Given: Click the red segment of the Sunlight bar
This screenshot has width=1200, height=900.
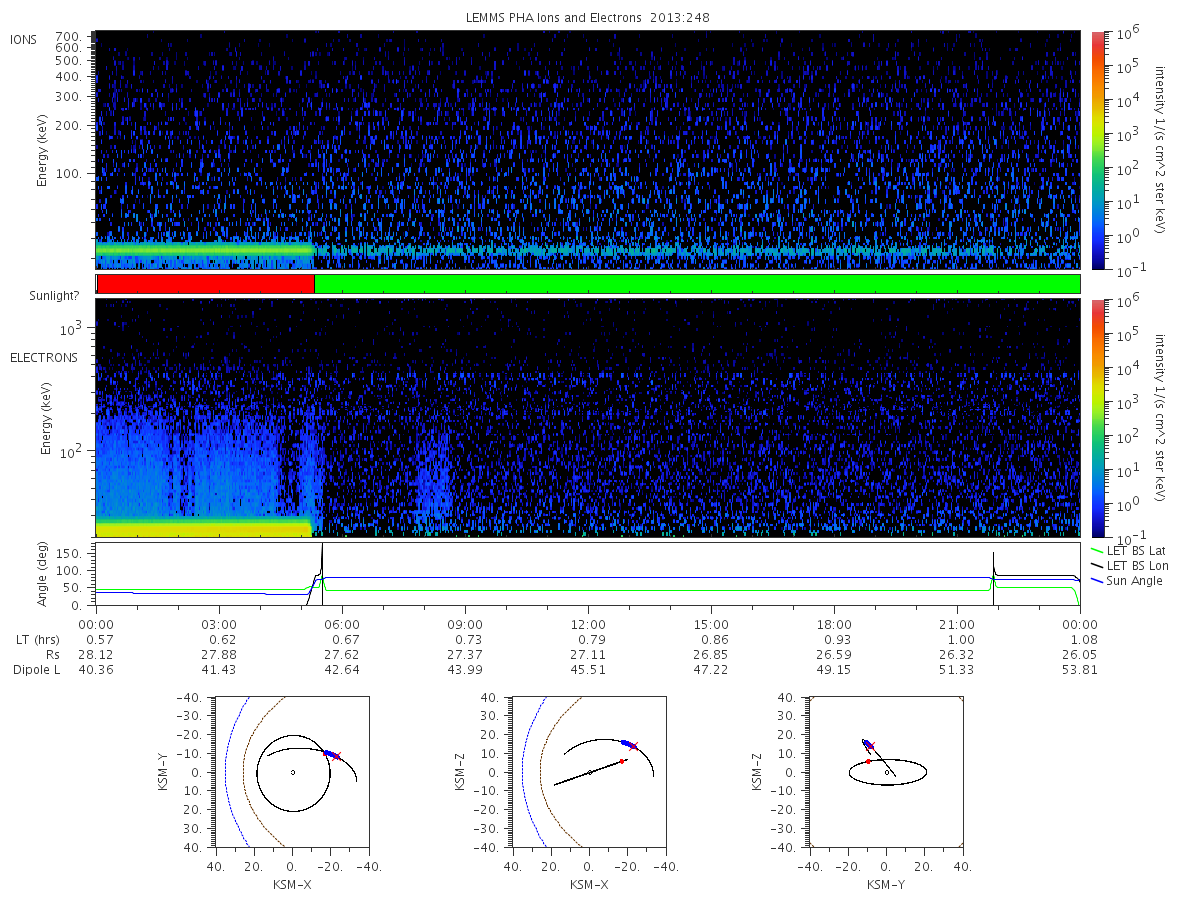Looking at the screenshot, I should click(x=205, y=284).
